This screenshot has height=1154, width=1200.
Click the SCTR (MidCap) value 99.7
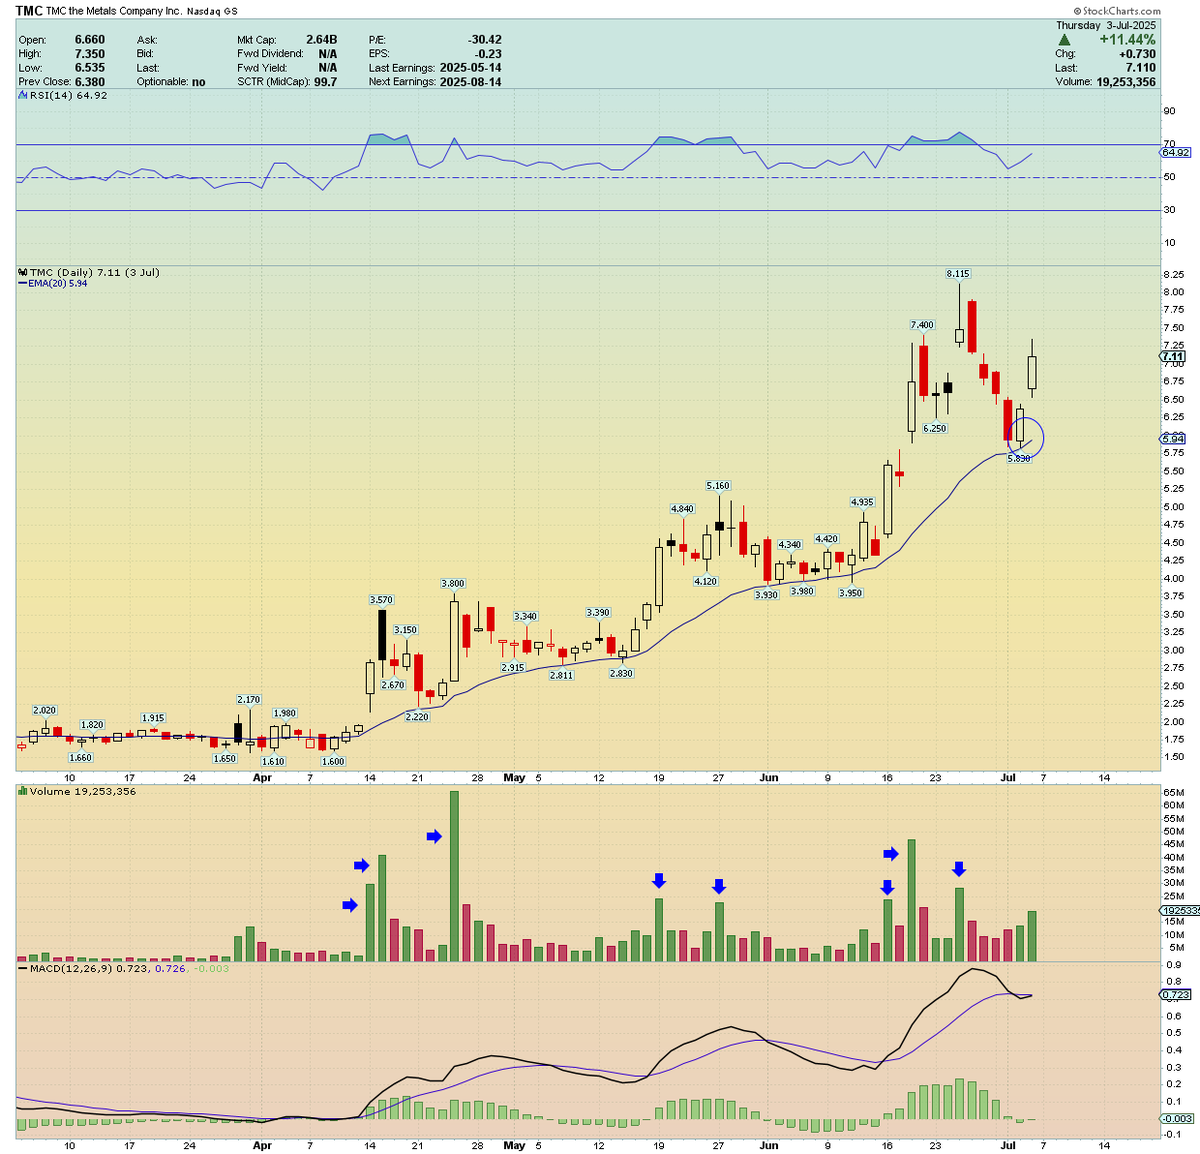pyautogui.click(x=326, y=82)
